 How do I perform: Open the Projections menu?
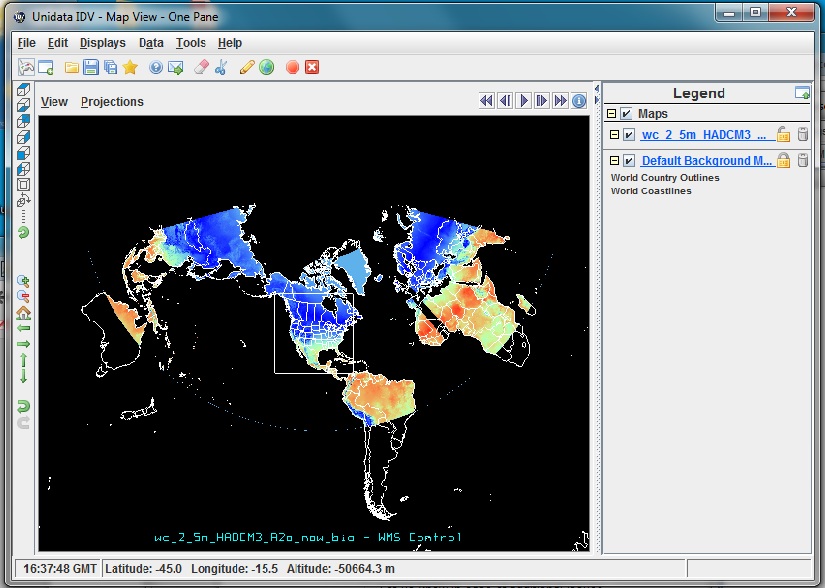click(112, 102)
